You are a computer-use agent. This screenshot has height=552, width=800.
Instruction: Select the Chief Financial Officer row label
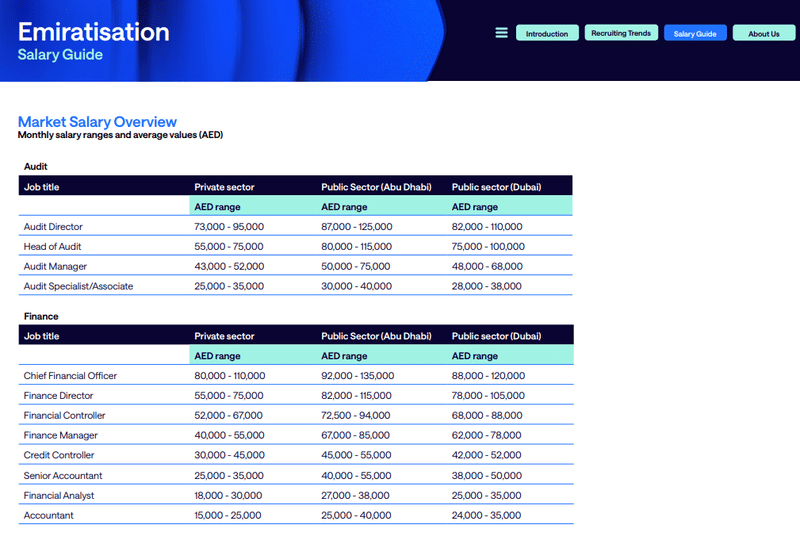click(70, 376)
